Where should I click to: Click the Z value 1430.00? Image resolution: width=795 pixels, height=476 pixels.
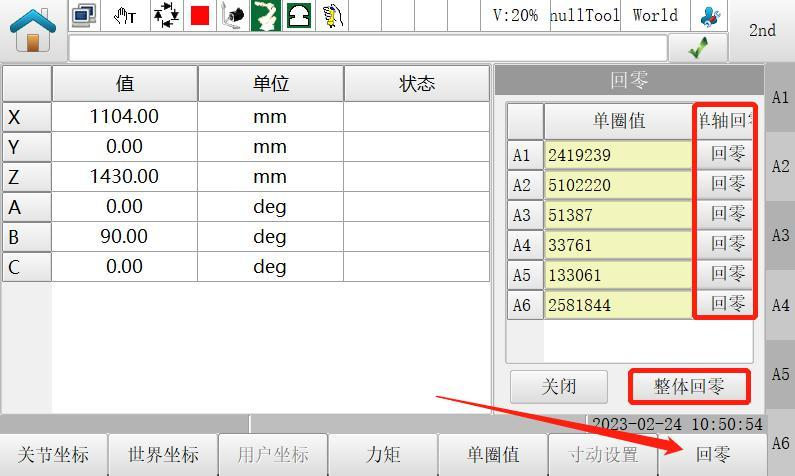[x=124, y=177]
